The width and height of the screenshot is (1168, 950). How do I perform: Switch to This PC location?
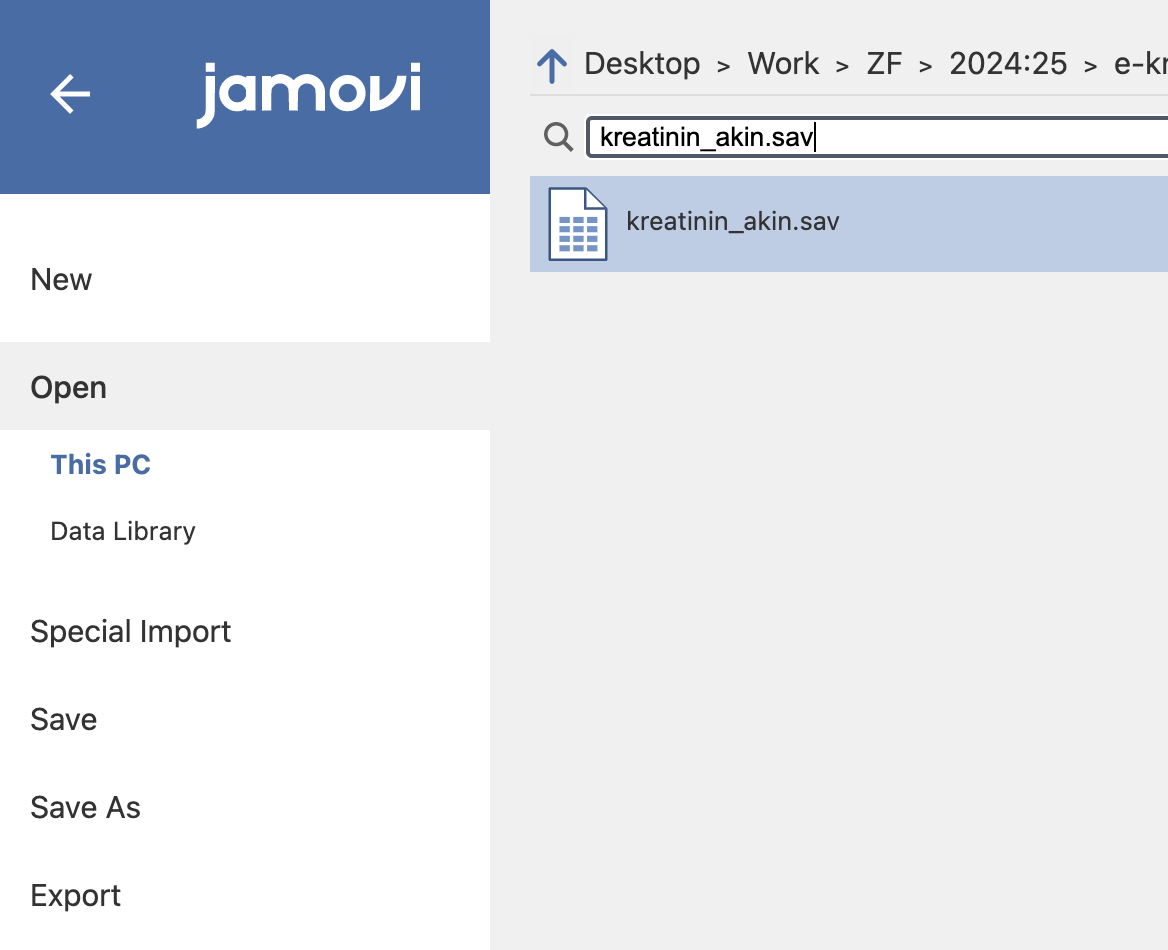coord(101,464)
